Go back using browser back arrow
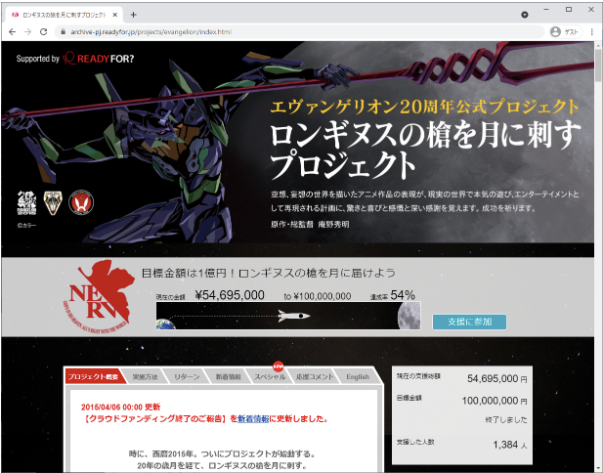The width and height of the screenshot is (603, 473). [x=12, y=32]
